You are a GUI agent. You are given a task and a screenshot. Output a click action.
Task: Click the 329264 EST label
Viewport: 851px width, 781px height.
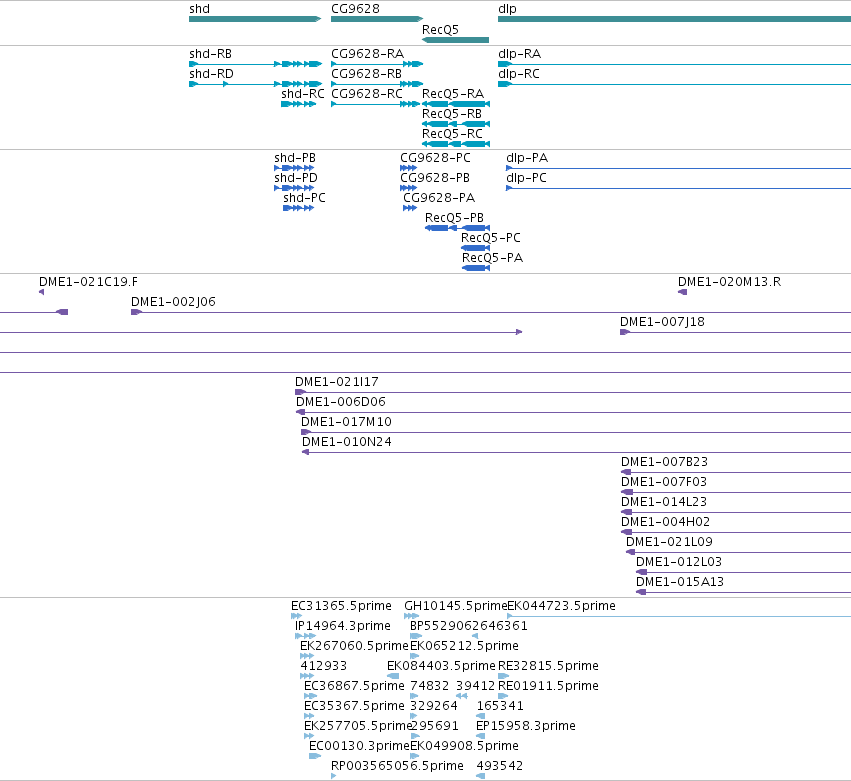point(434,707)
